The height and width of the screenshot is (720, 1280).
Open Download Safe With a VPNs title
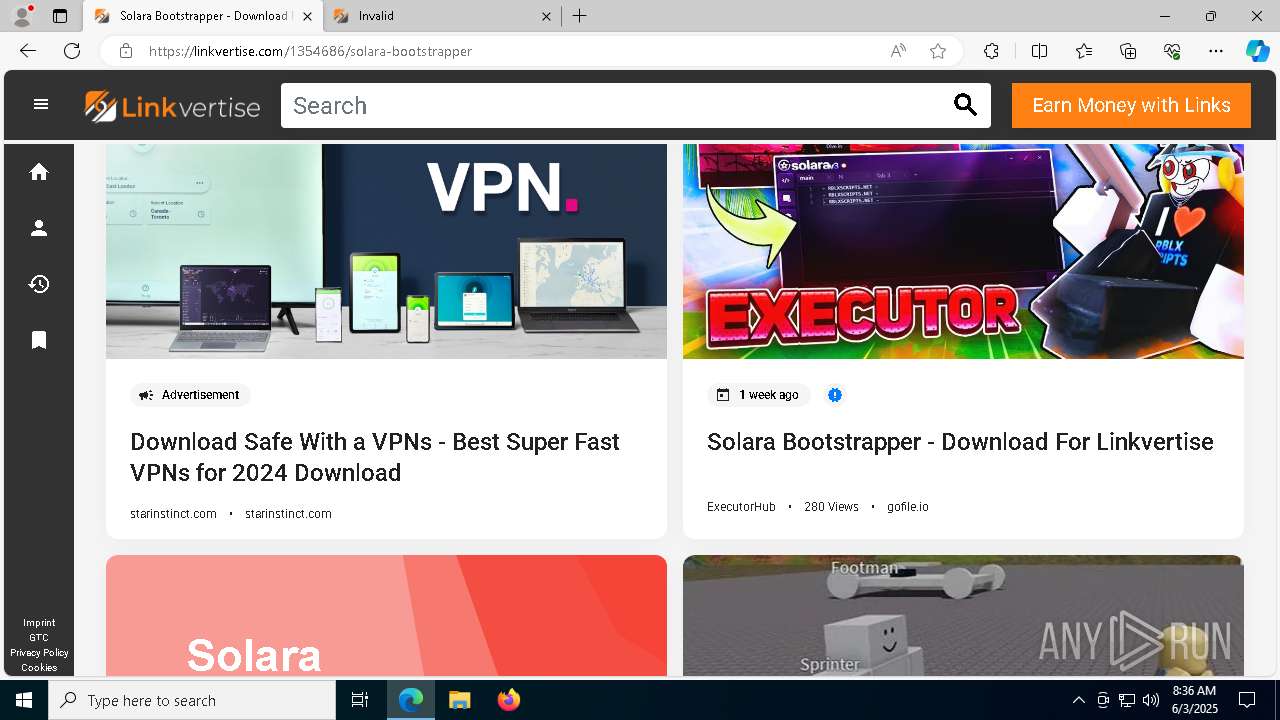point(375,457)
